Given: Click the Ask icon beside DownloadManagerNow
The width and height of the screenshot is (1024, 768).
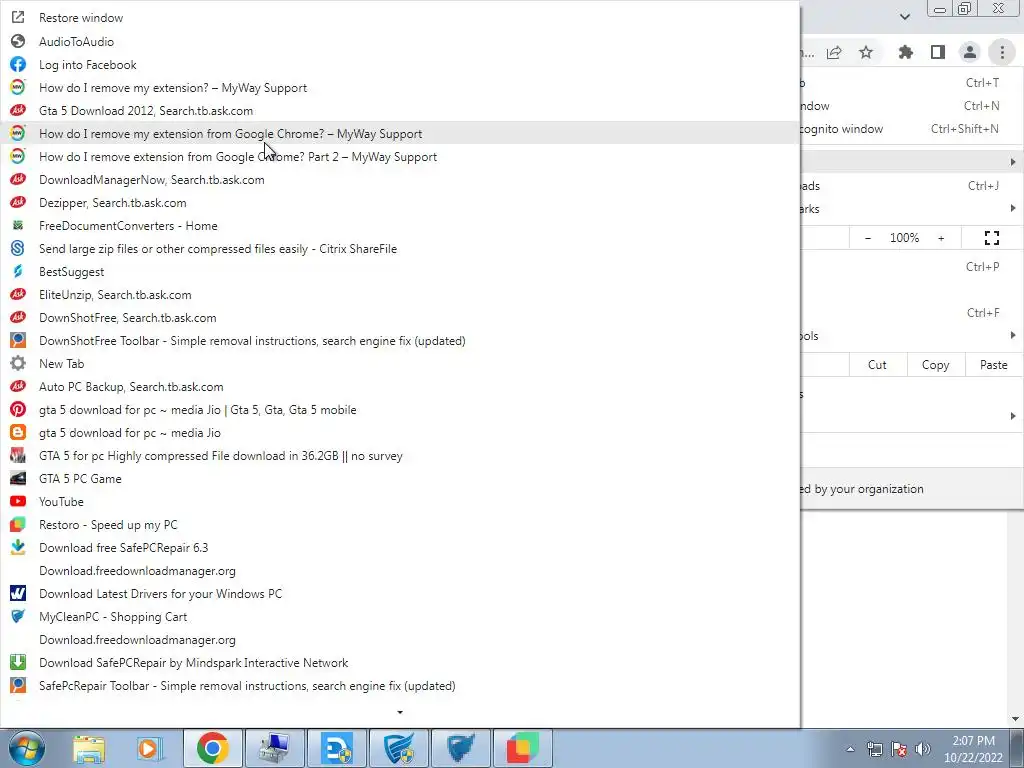Looking at the screenshot, I should click(18, 180).
